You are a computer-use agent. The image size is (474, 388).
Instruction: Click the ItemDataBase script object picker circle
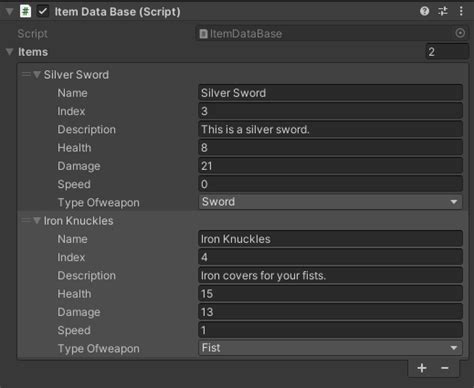[x=460, y=33]
